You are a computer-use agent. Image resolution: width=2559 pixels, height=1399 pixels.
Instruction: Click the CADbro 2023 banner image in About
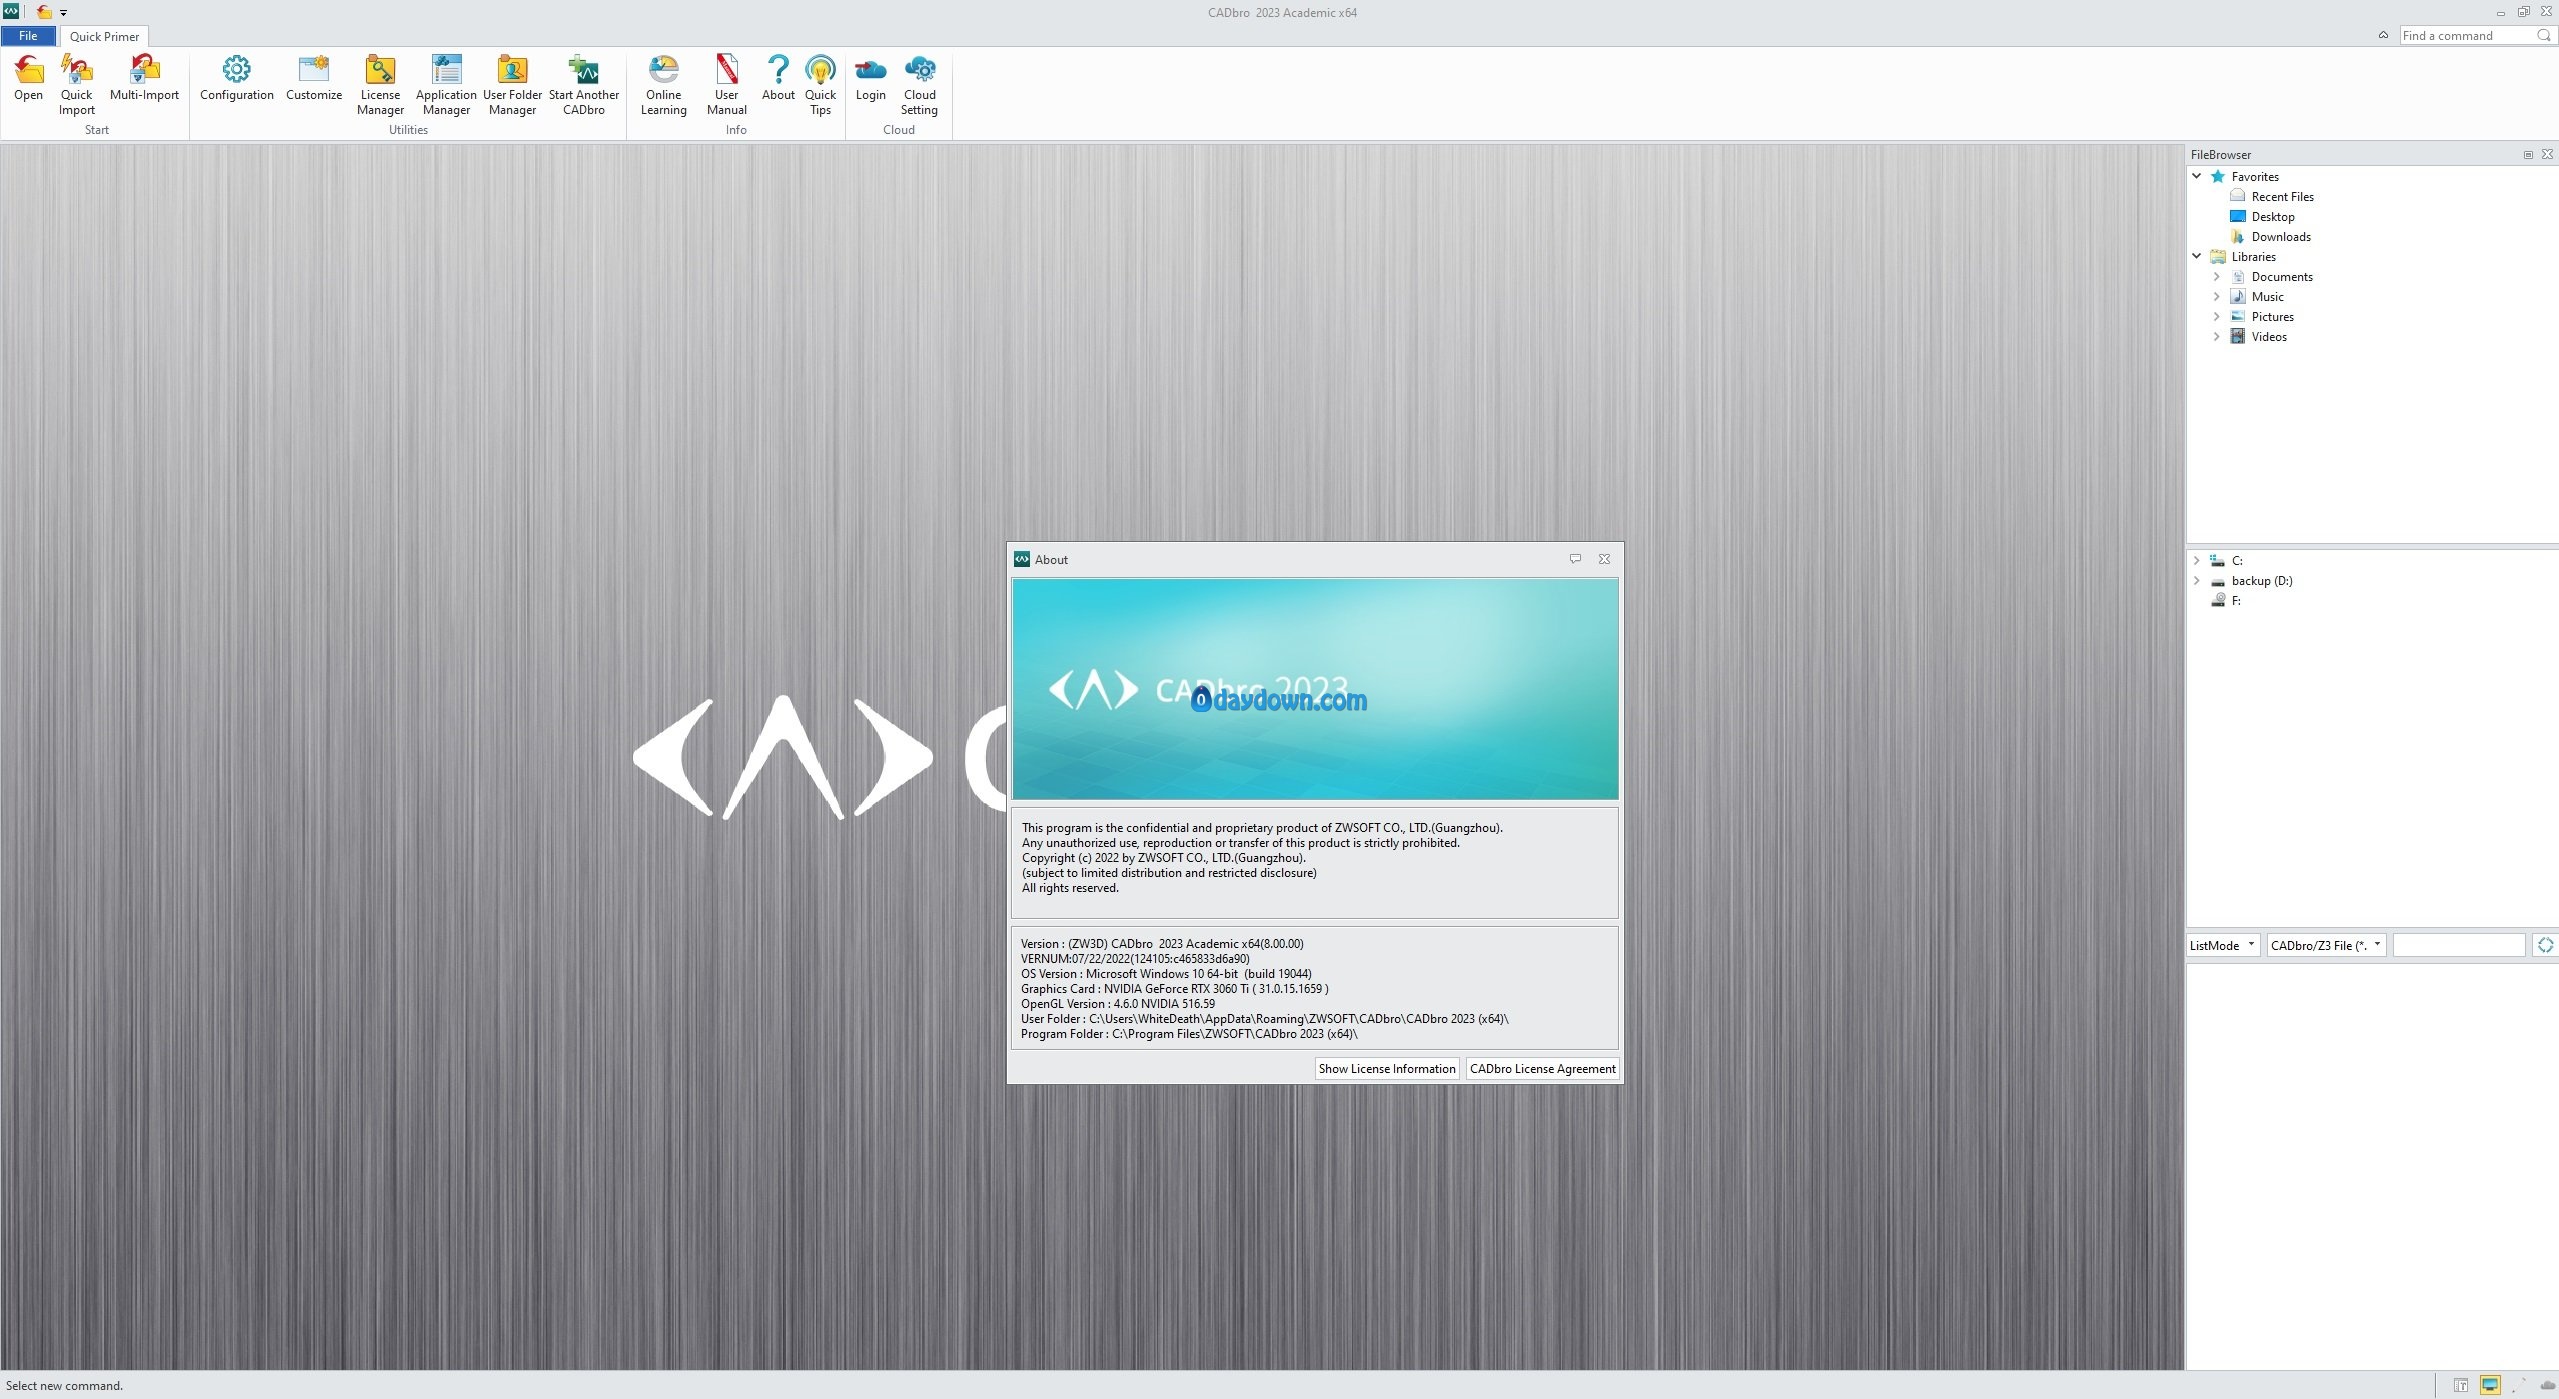(x=1314, y=689)
